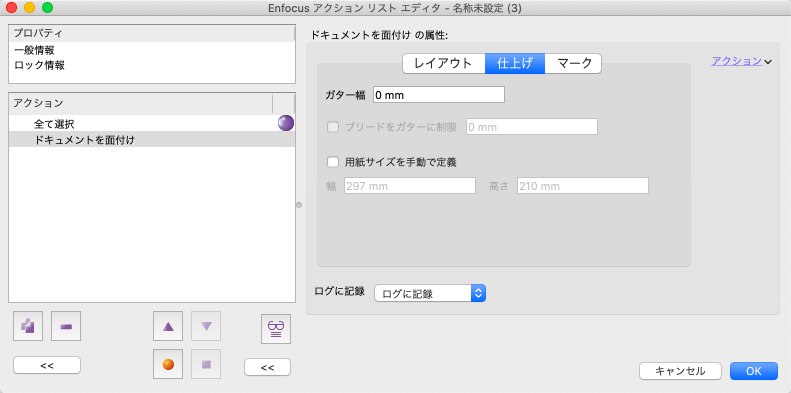Click purple sphere icon beside 全て選択
This screenshot has height=393, width=791.
pyautogui.click(x=286, y=123)
